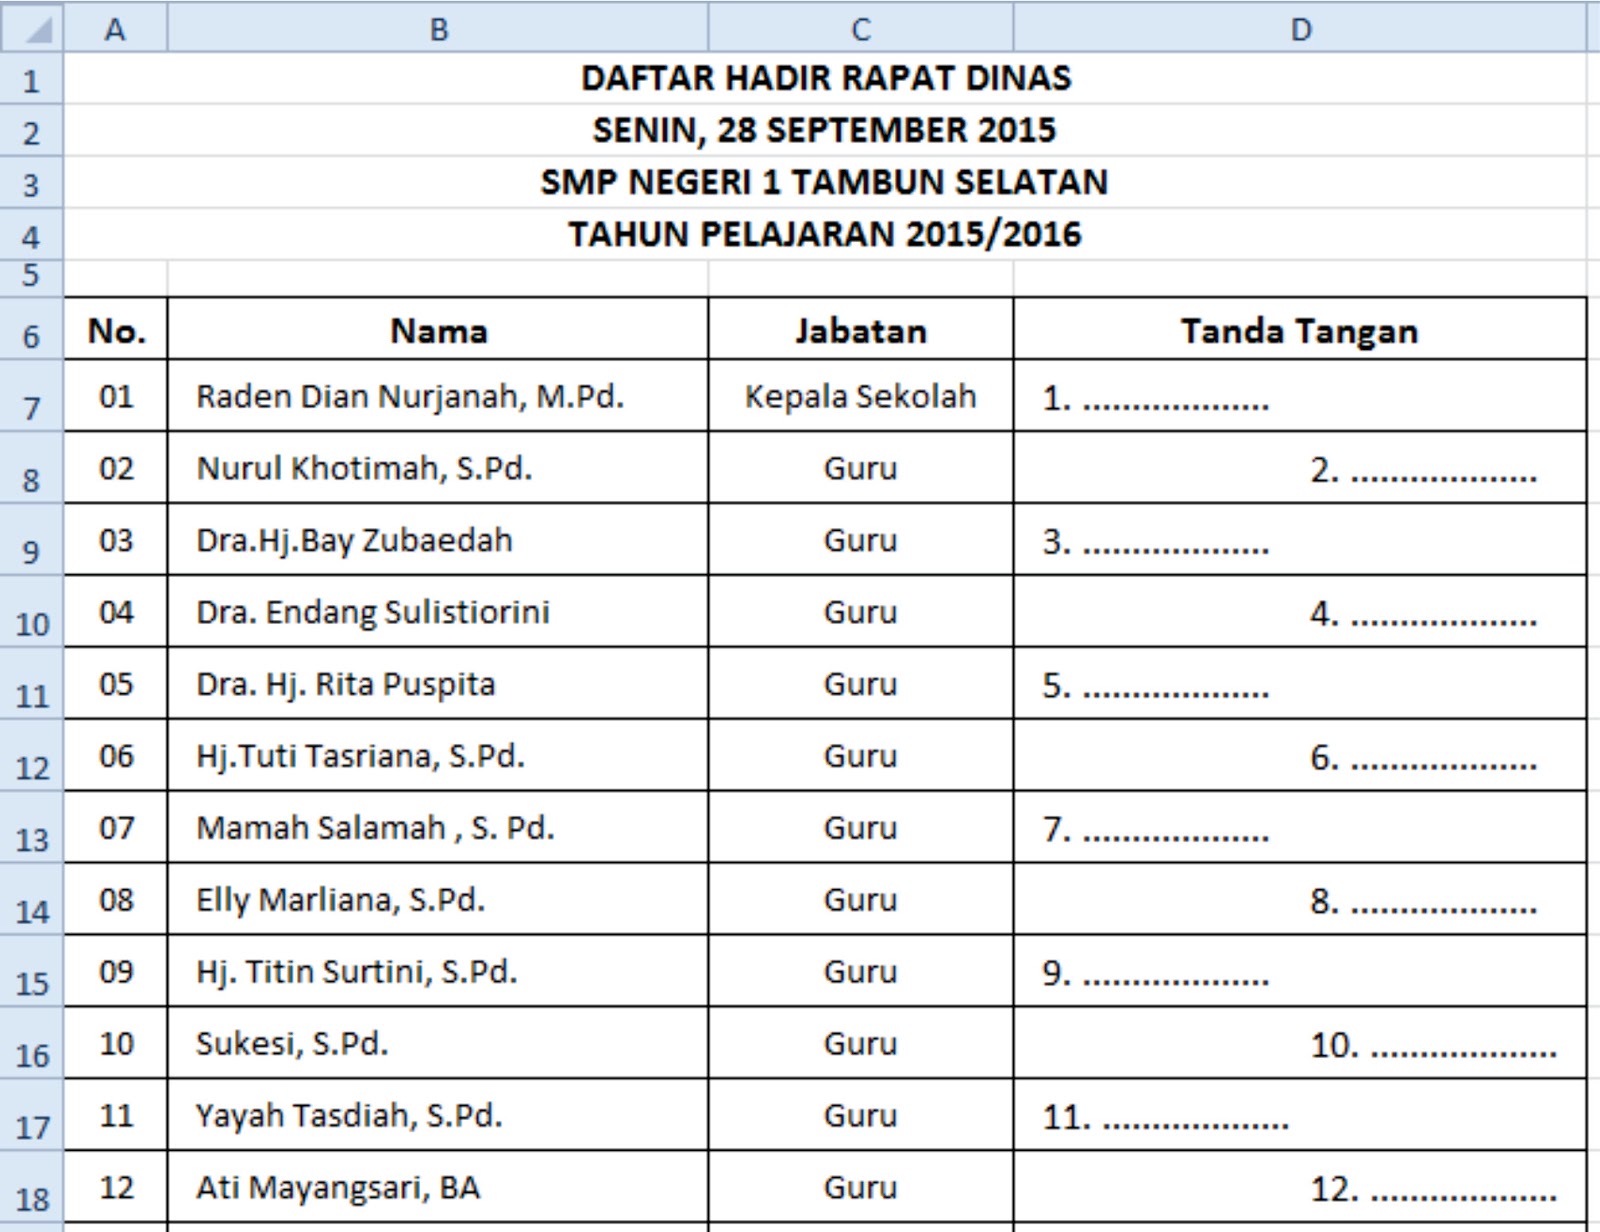Select name "Nurul Khotimah, S.Pd."
1600x1232 pixels.
(x=364, y=469)
